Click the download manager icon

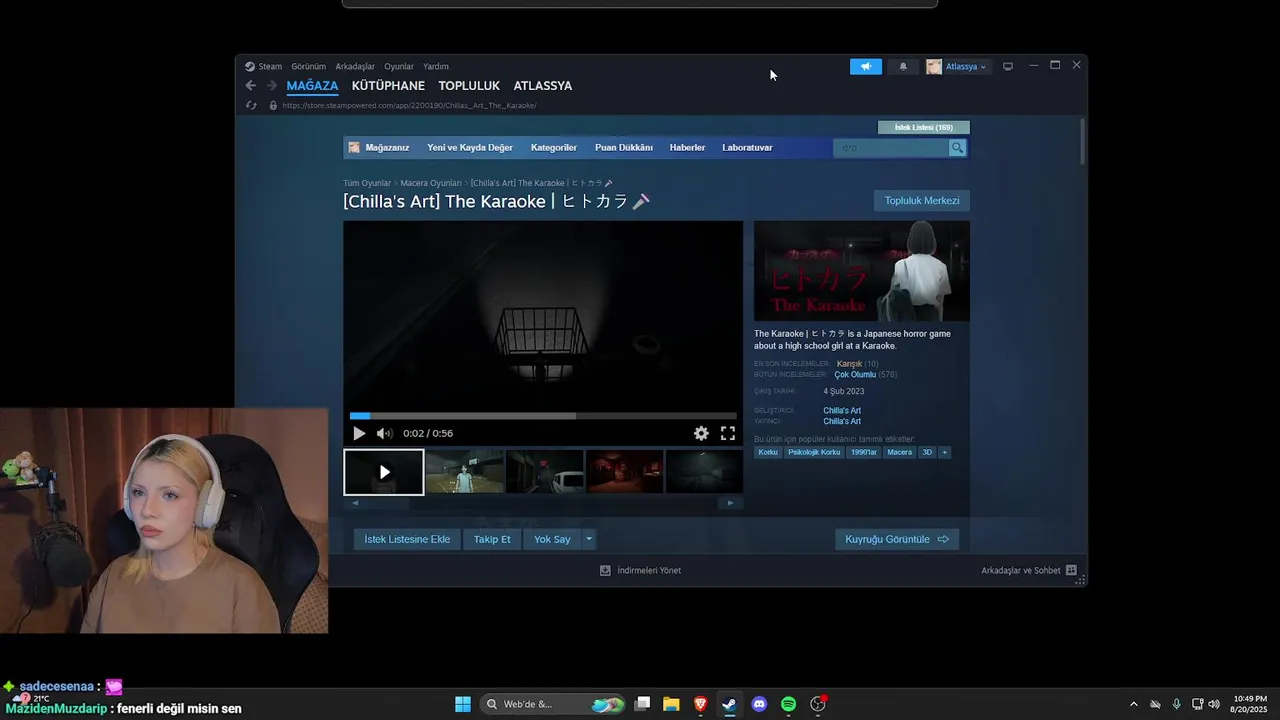605,570
